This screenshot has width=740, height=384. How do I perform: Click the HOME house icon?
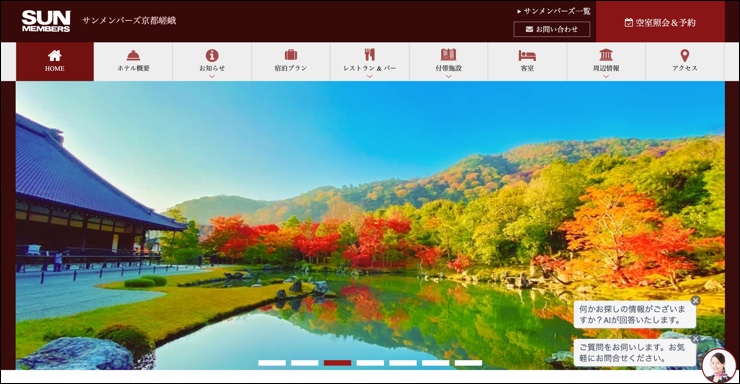tap(55, 56)
